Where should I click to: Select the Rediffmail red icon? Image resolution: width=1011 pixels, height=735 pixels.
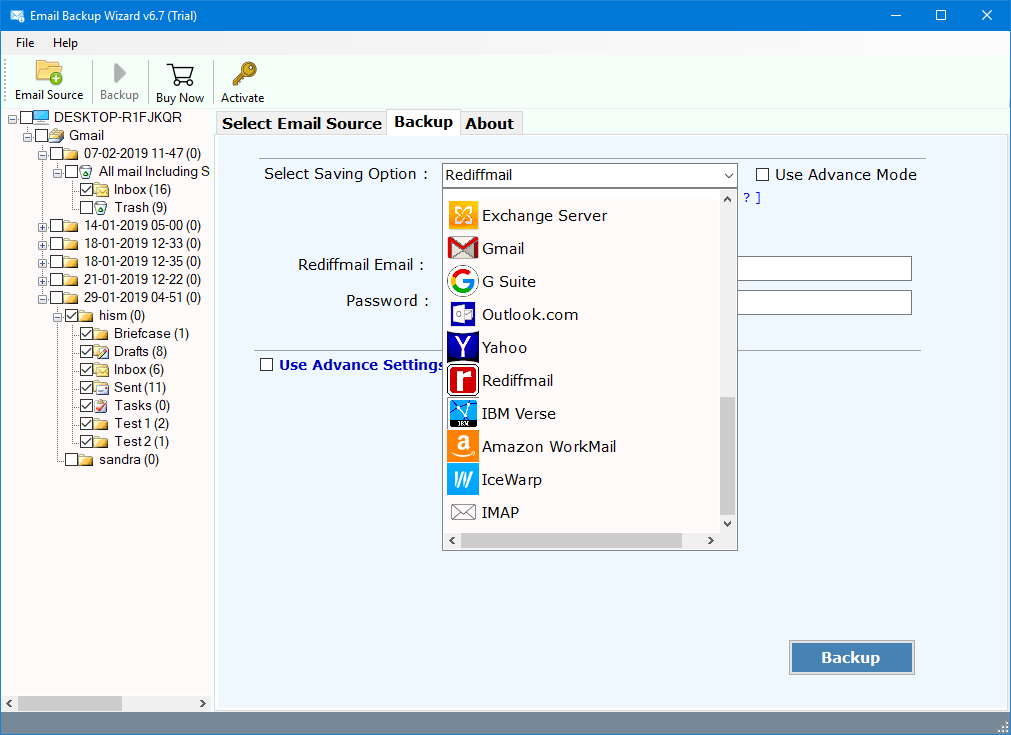coord(463,380)
